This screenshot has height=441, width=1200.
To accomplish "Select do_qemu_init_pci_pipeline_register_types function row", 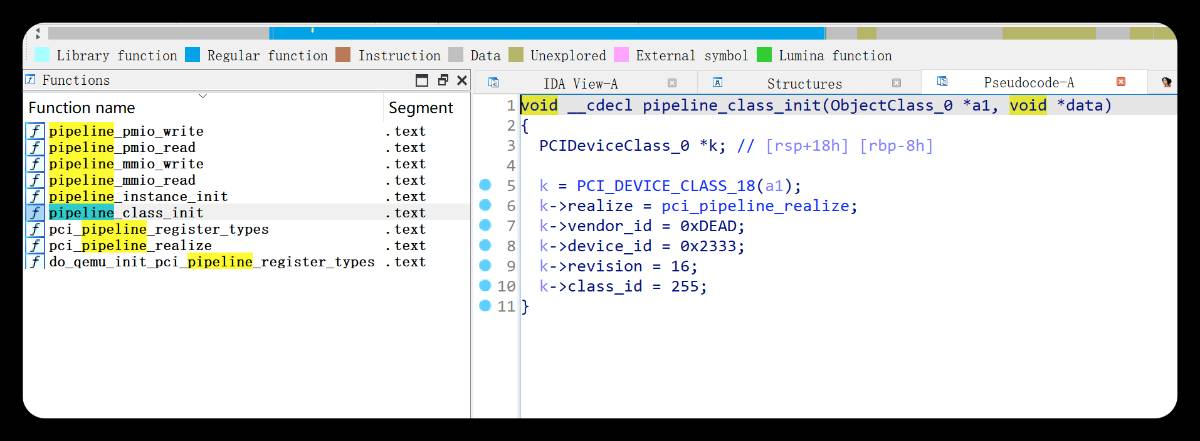I will pos(246,262).
